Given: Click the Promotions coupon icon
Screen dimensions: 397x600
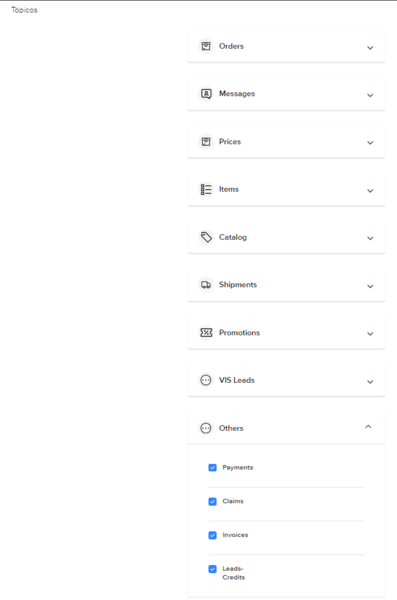Looking at the screenshot, I should [x=206, y=333].
